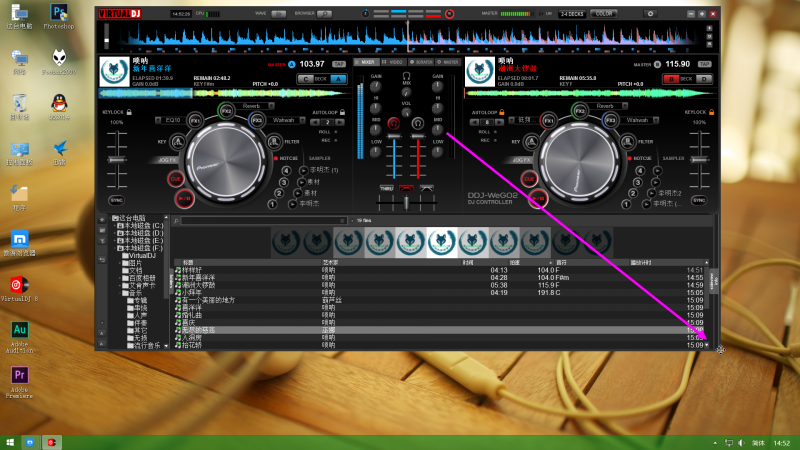This screenshot has height=450, width=800.
Task: Switch to the VIDEO mixer tab
Action: point(395,62)
